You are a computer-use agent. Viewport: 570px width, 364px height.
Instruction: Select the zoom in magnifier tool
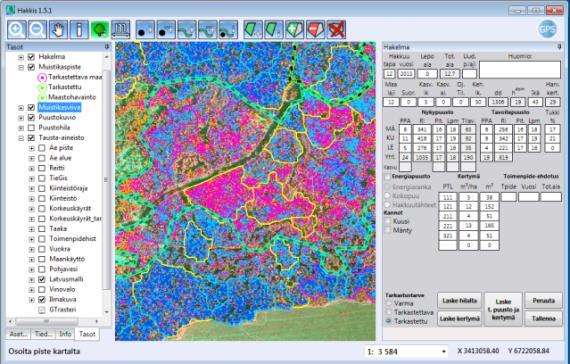(x=16, y=29)
